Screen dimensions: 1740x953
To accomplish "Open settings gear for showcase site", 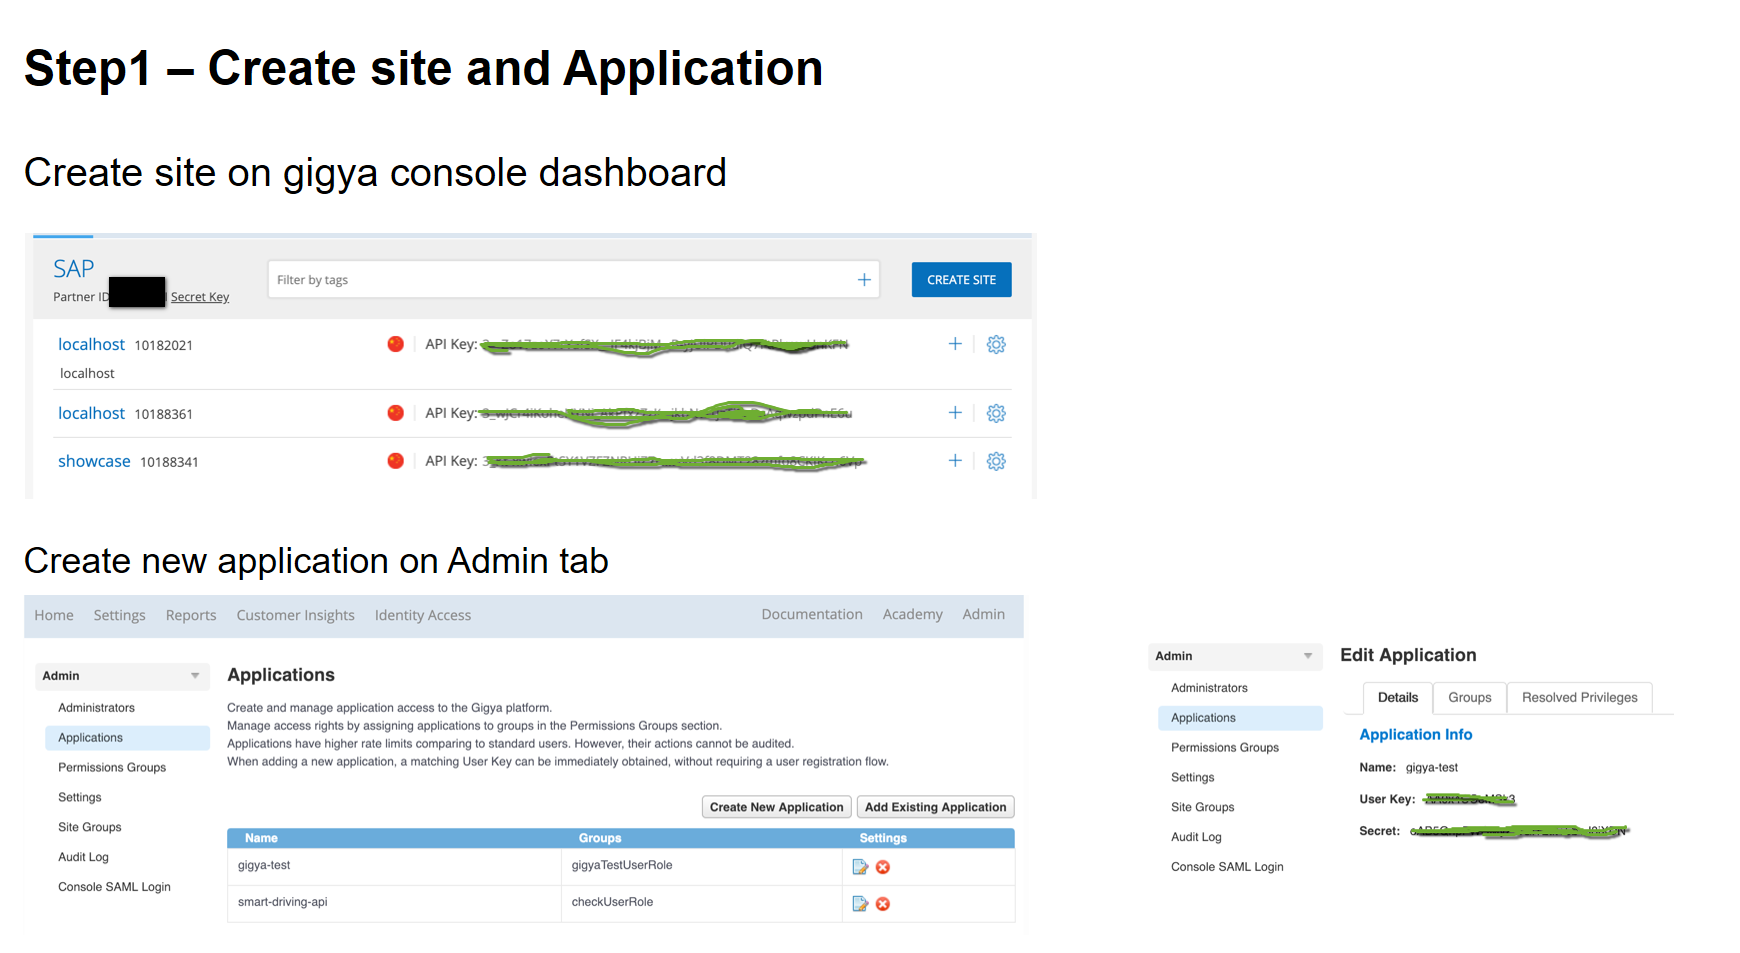I will coord(996,461).
